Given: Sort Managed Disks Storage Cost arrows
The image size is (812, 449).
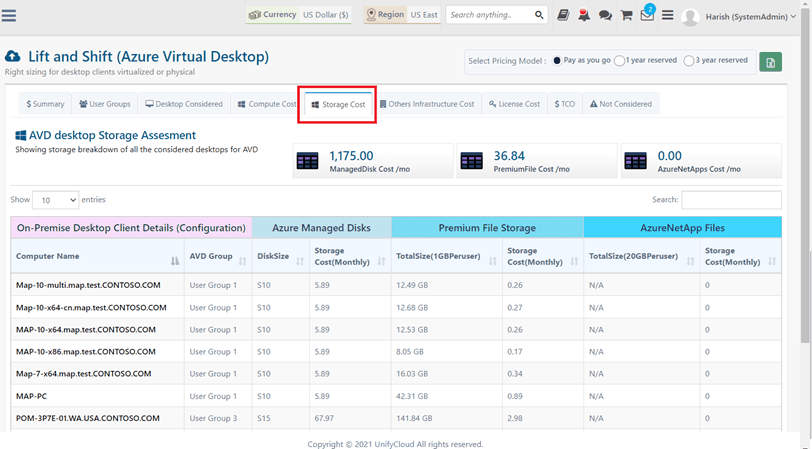Looking at the screenshot, I should click(382, 262).
